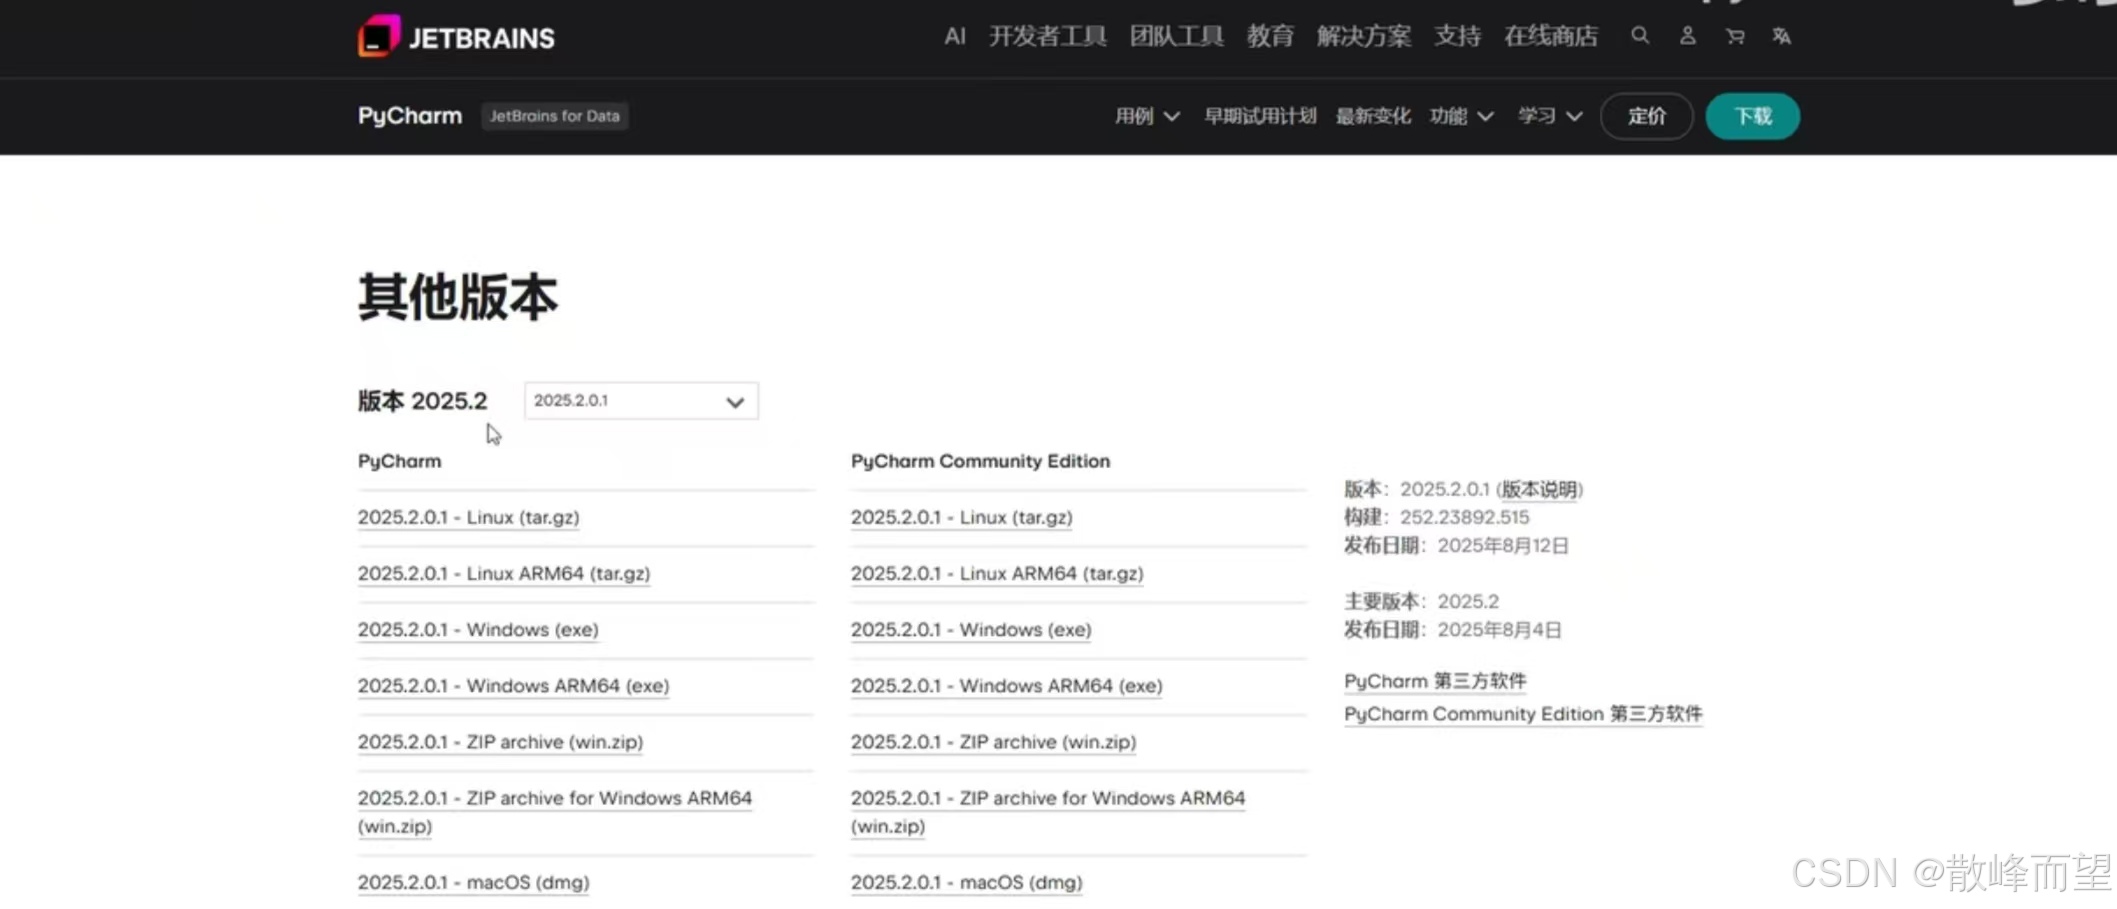Click the teal 下载 button
This screenshot has height=909, width=2117.
click(1753, 116)
